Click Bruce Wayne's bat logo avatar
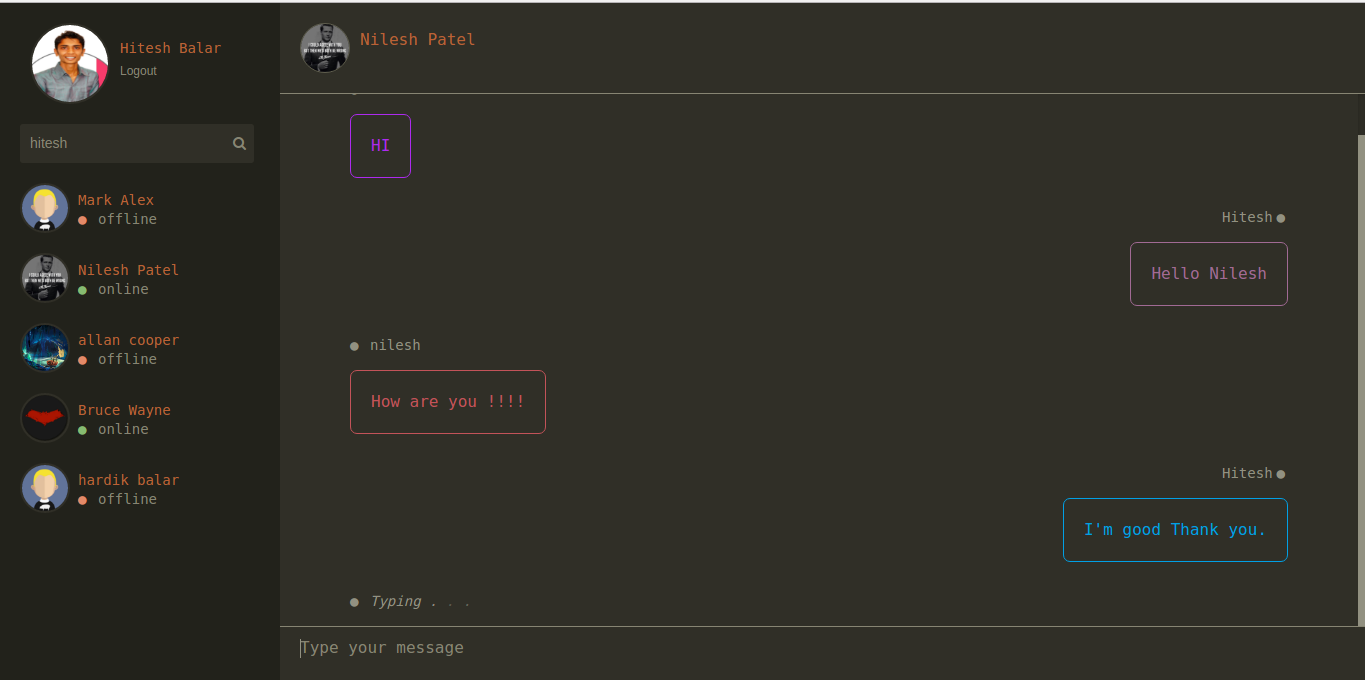Screen dimensions: 1365x680 (45, 418)
